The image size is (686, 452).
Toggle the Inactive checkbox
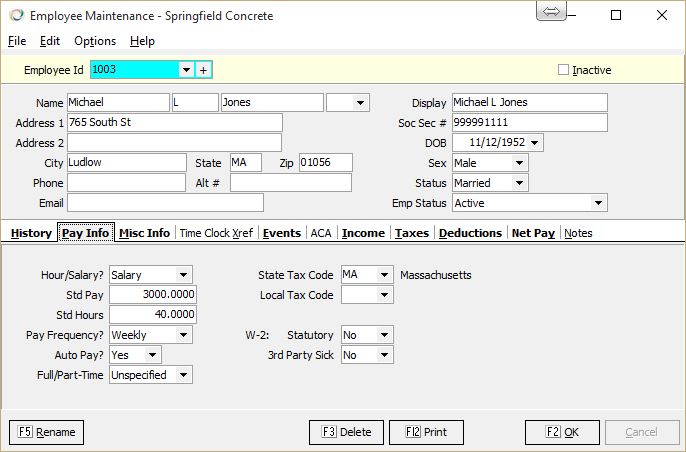tap(563, 70)
